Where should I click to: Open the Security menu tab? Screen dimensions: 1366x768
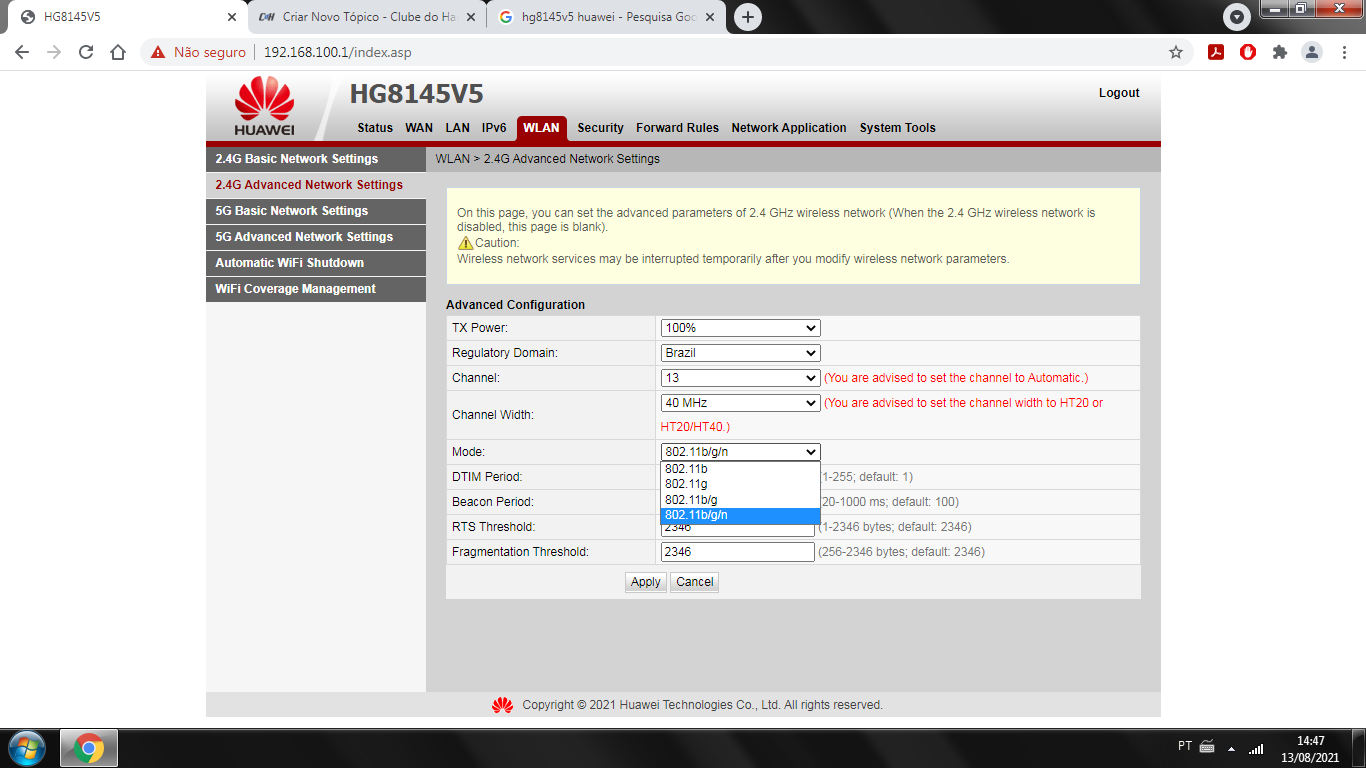point(600,128)
